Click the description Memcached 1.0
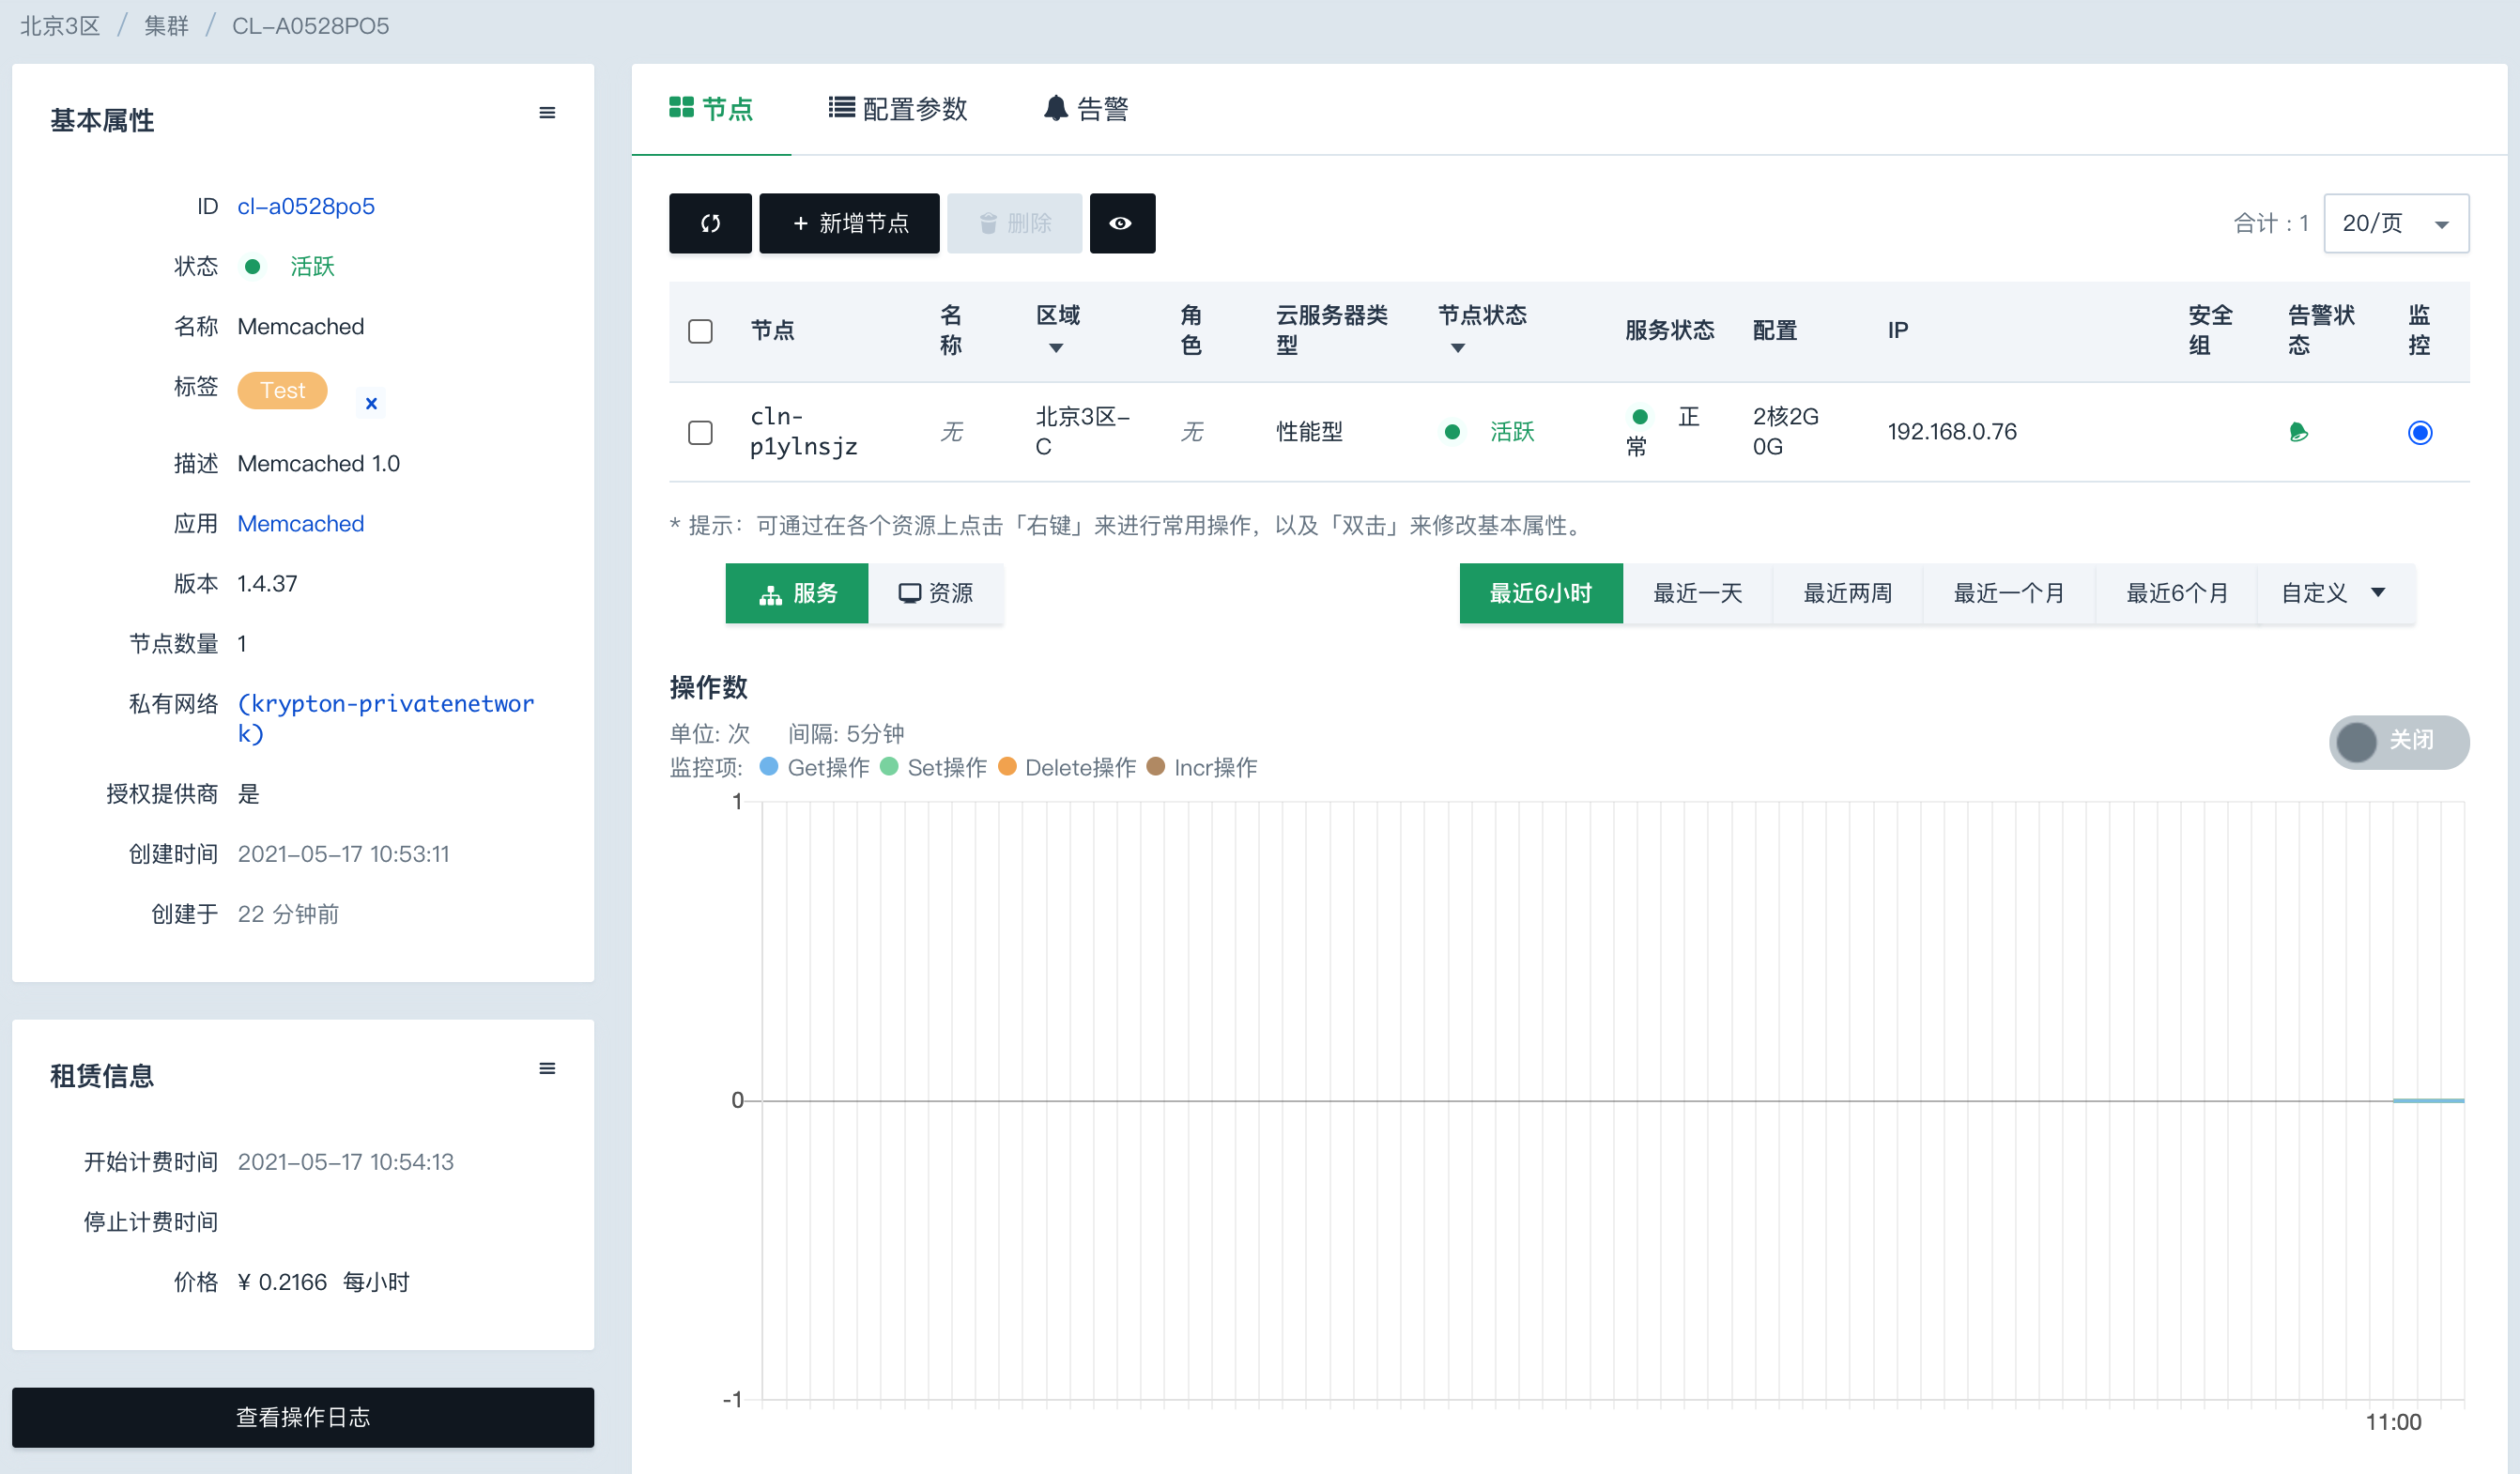Image resolution: width=2520 pixels, height=1474 pixels. tap(318, 464)
